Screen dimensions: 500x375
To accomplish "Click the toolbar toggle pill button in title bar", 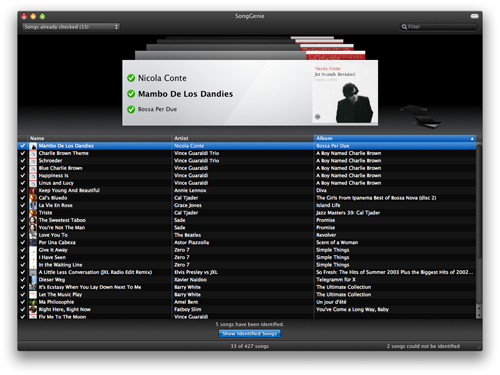I will [x=475, y=16].
